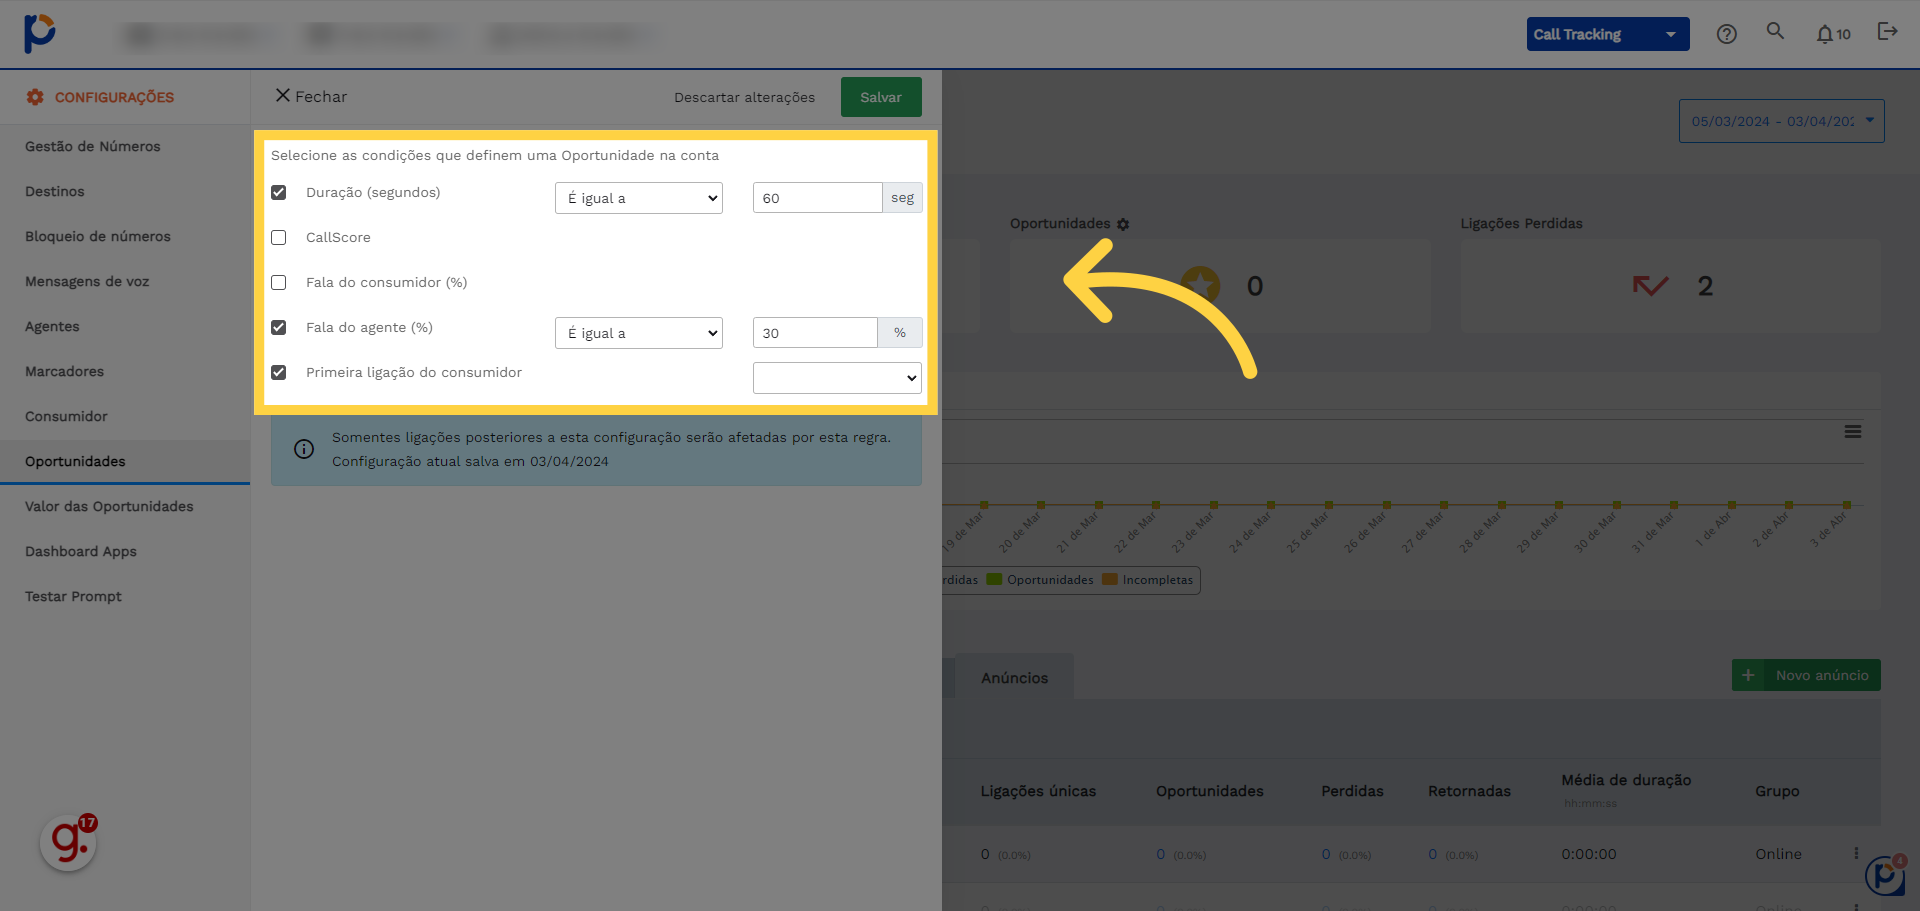Open the Fala do agente operator dropdown
Screen dimensions: 1920x911
point(639,333)
